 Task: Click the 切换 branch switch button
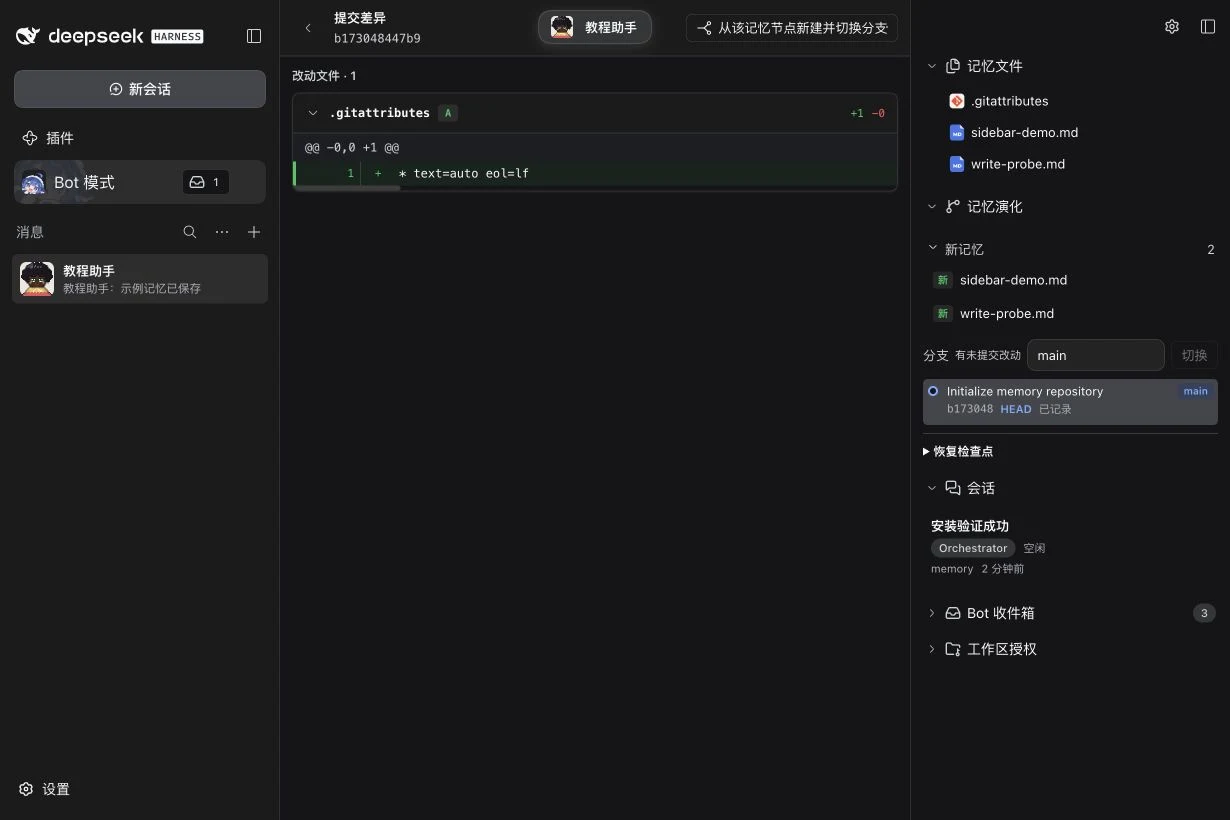tap(1194, 355)
